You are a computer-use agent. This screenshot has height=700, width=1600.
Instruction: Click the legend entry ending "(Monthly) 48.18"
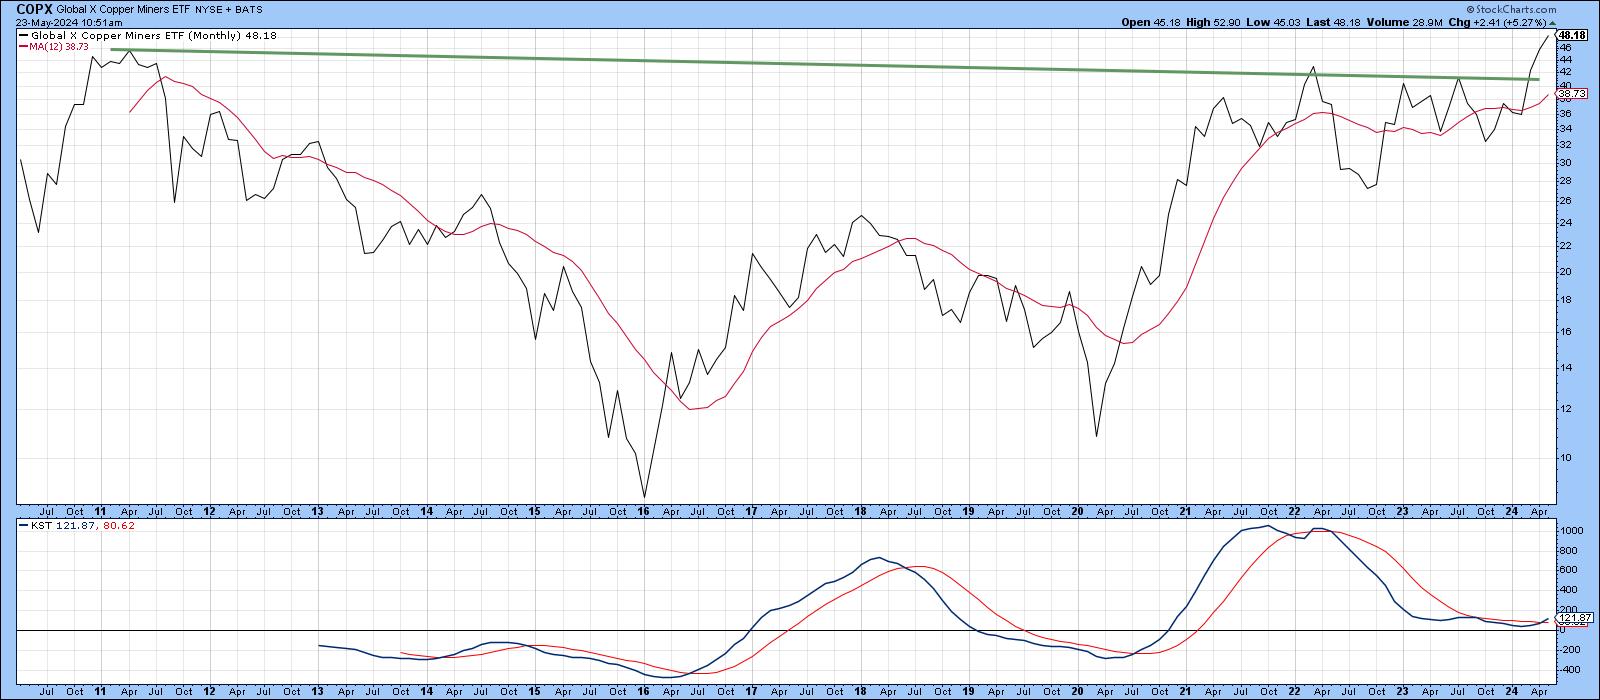148,35
